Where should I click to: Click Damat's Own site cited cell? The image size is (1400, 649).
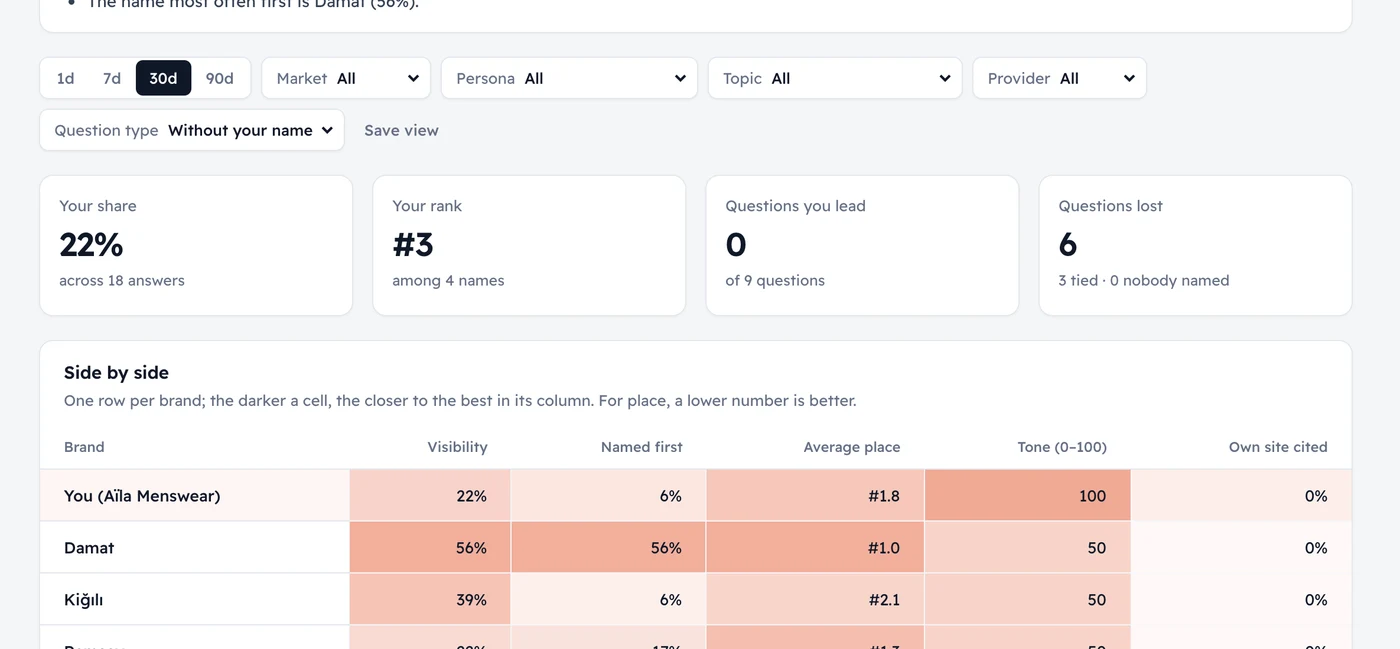(1241, 548)
